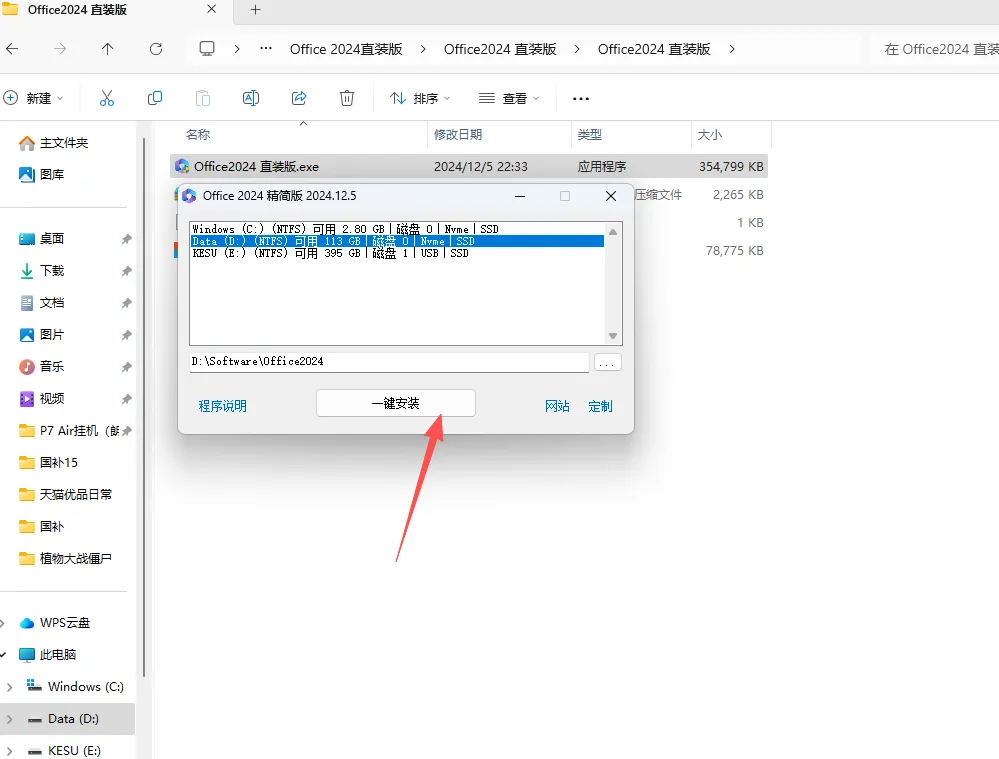
Task: Open the collapsed breadcrumb ellipsis
Action: [x=266, y=48]
